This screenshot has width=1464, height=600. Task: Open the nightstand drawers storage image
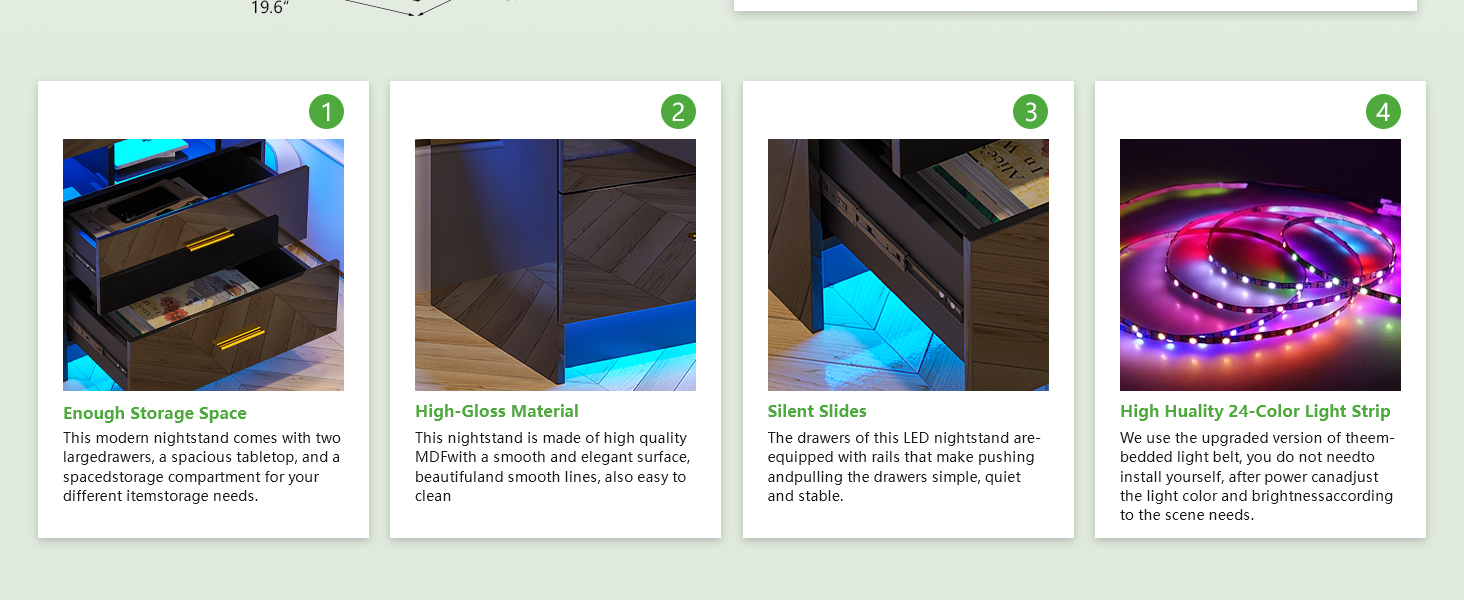[x=203, y=265]
